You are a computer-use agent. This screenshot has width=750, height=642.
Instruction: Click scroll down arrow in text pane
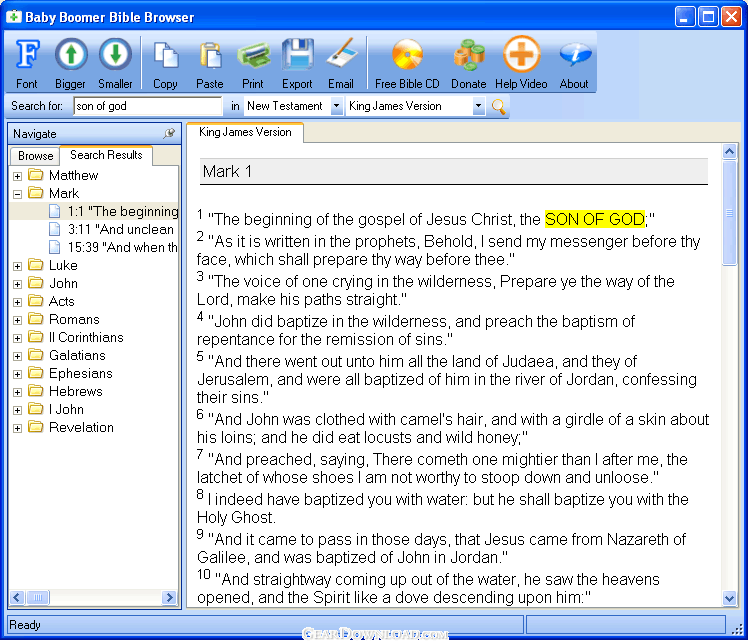point(729,598)
